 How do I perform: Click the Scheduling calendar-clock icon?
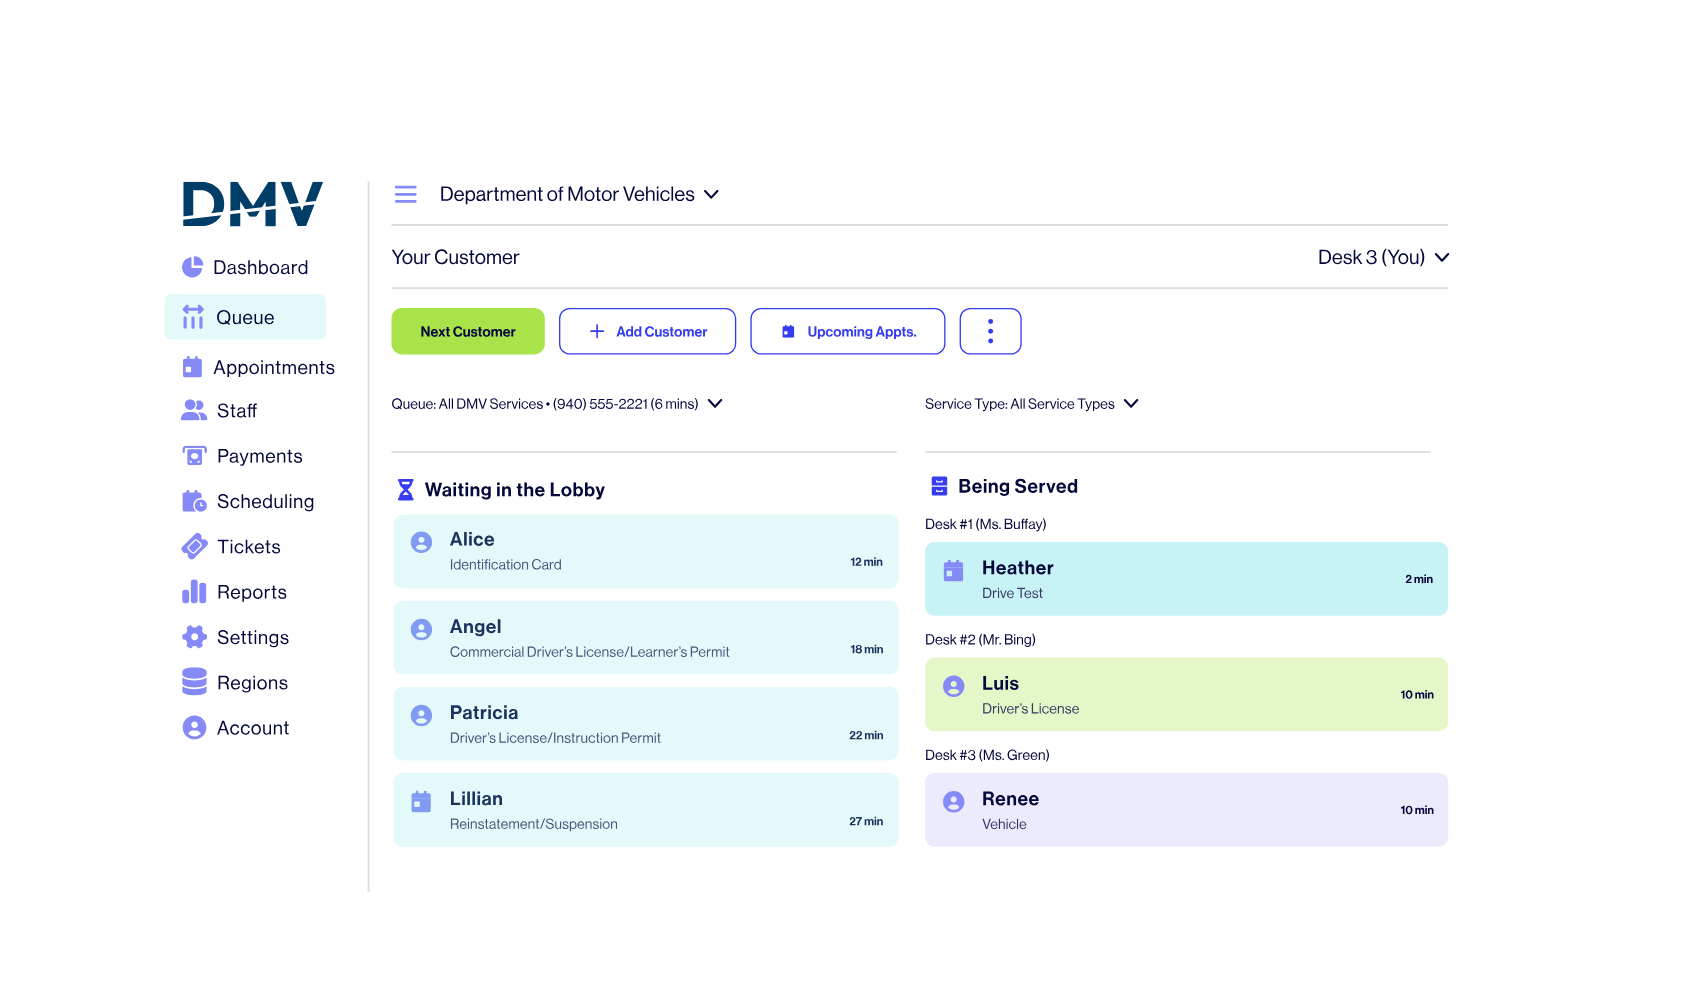194,501
